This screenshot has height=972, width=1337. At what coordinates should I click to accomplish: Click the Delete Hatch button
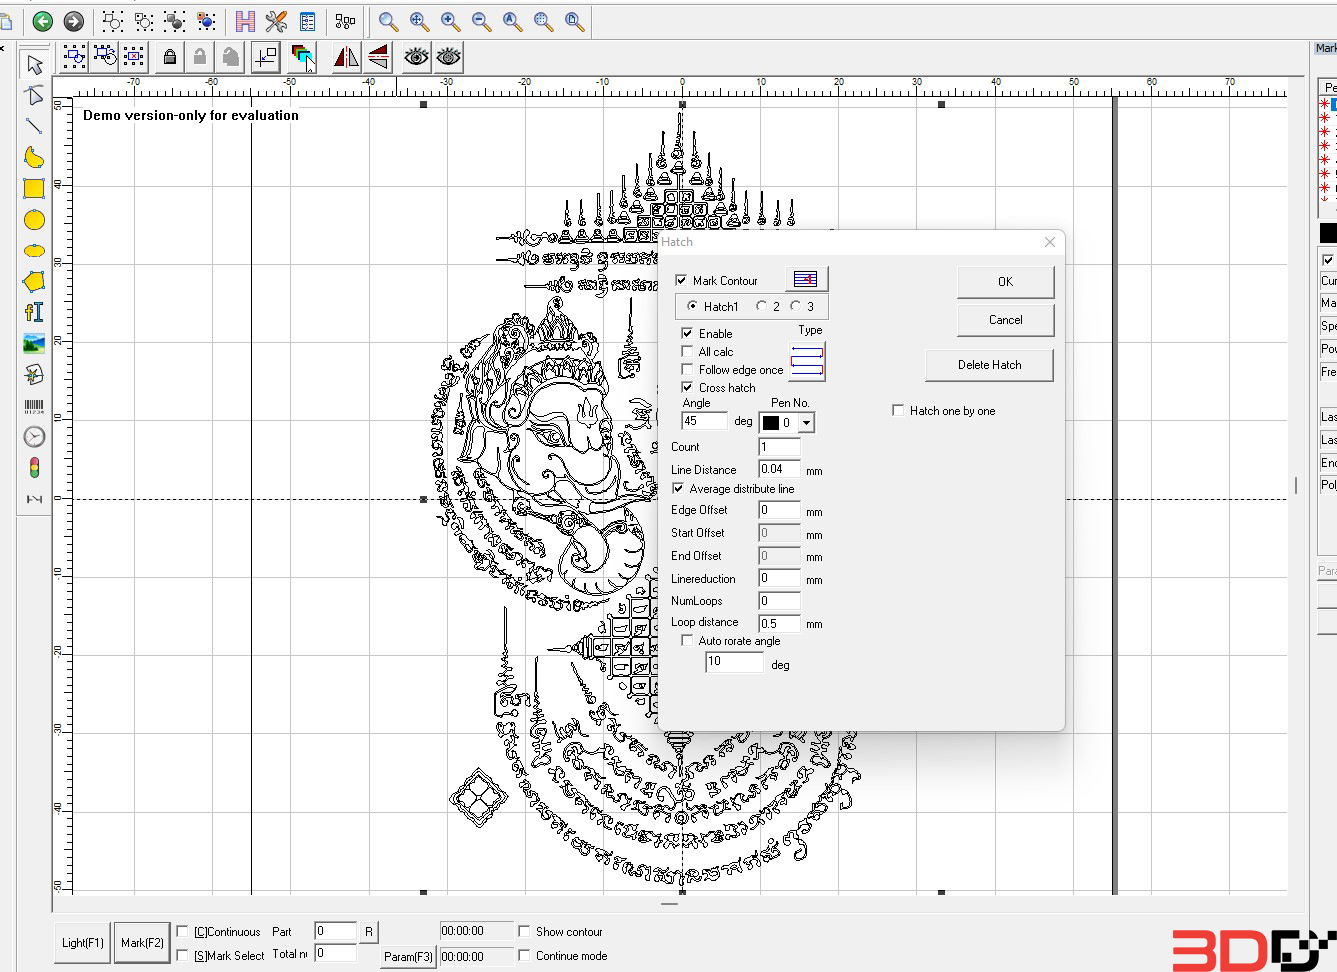click(x=989, y=365)
